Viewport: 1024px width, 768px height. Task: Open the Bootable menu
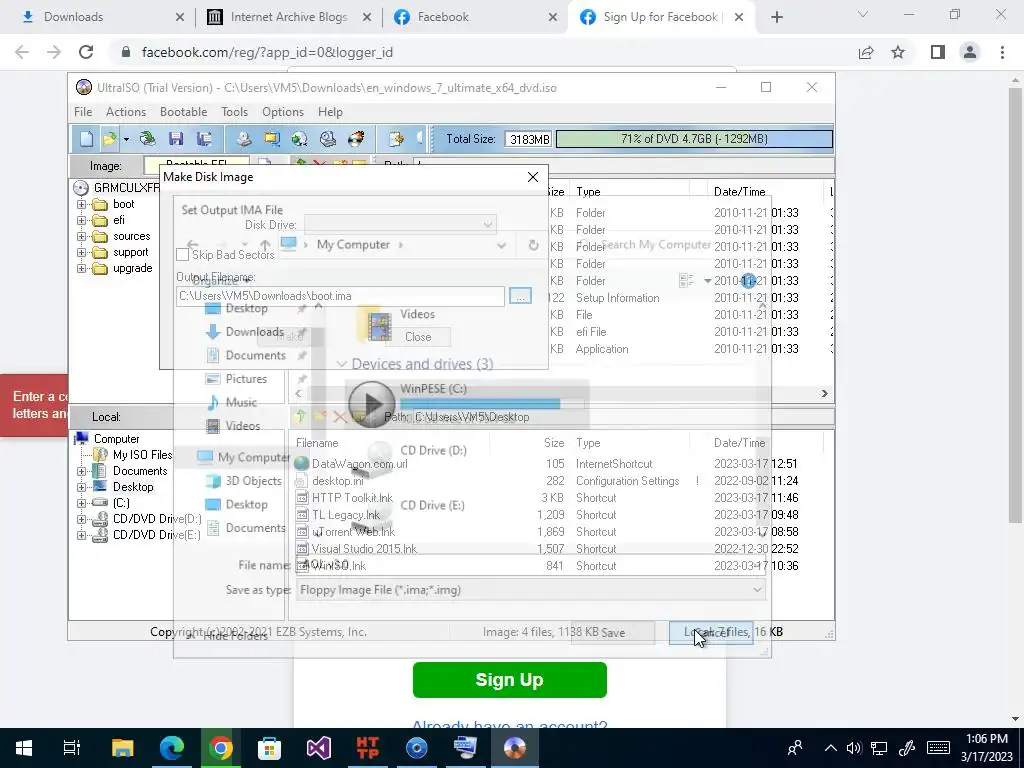click(x=184, y=112)
